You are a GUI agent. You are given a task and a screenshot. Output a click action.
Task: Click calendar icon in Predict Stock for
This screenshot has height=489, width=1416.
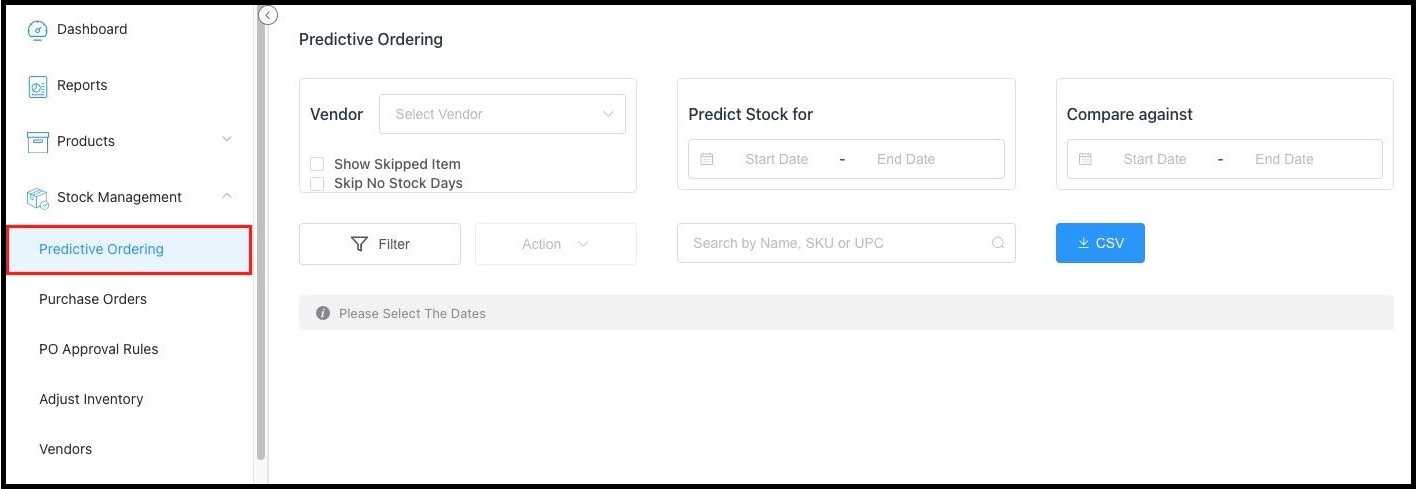(x=707, y=159)
